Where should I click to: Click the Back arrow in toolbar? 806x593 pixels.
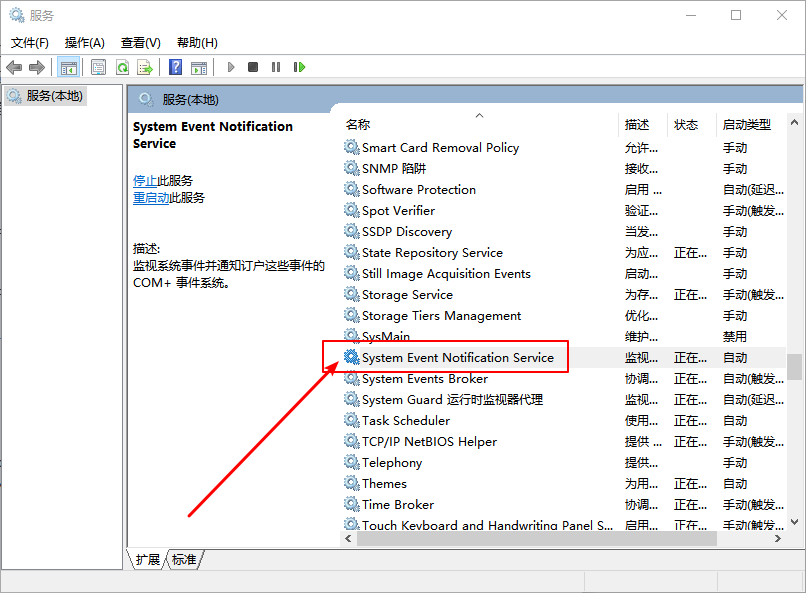(x=14, y=67)
